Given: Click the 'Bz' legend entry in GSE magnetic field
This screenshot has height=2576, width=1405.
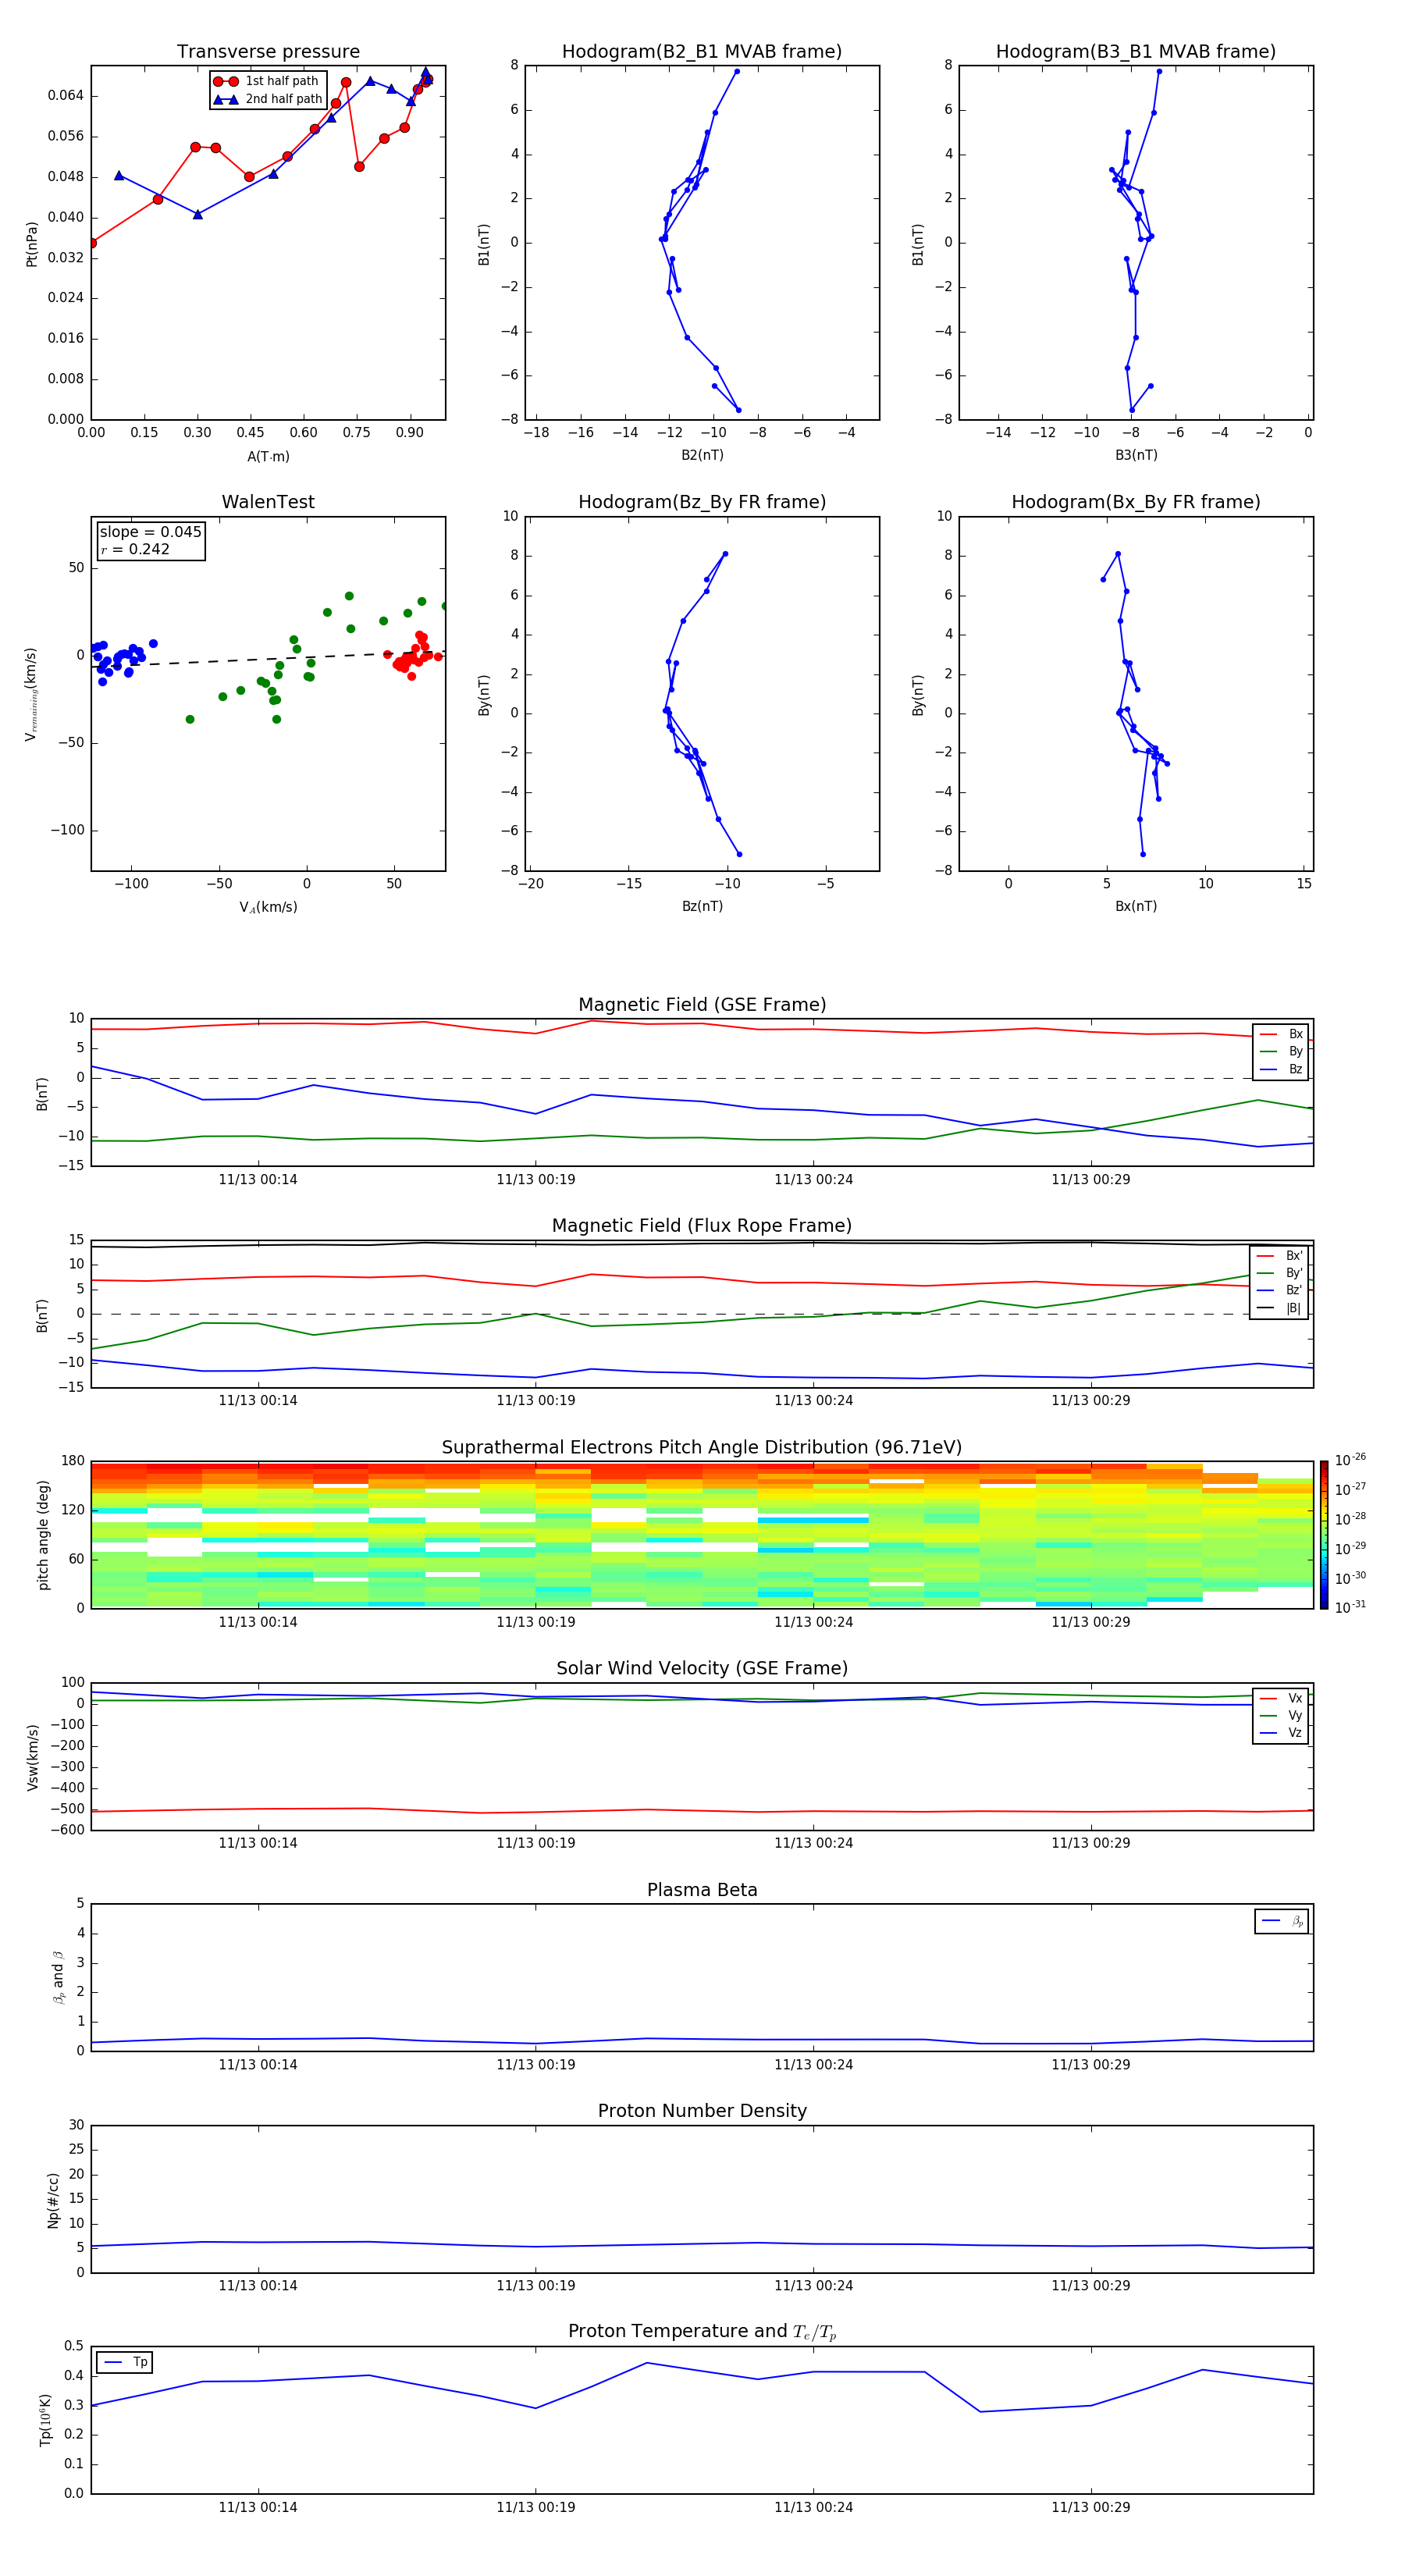Looking at the screenshot, I should pyautogui.click(x=1281, y=1069).
